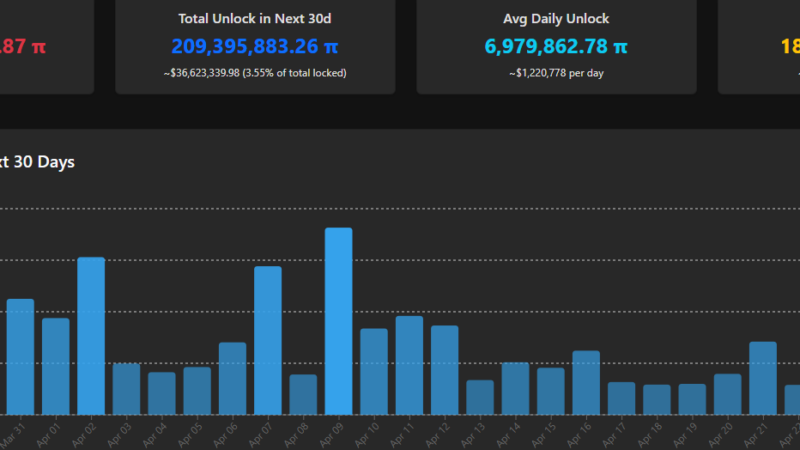Select the Apr 11 bar
The height and width of the screenshot is (450, 800).
tap(409, 365)
